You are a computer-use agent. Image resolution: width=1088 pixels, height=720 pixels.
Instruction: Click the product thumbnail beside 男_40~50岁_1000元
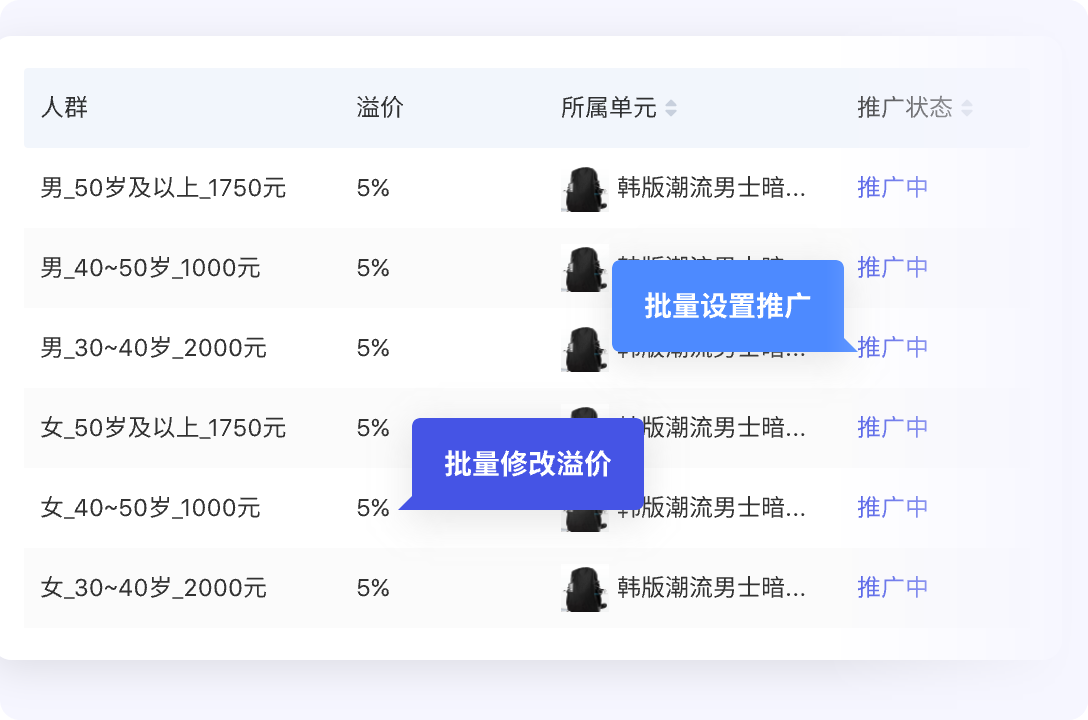click(x=585, y=268)
